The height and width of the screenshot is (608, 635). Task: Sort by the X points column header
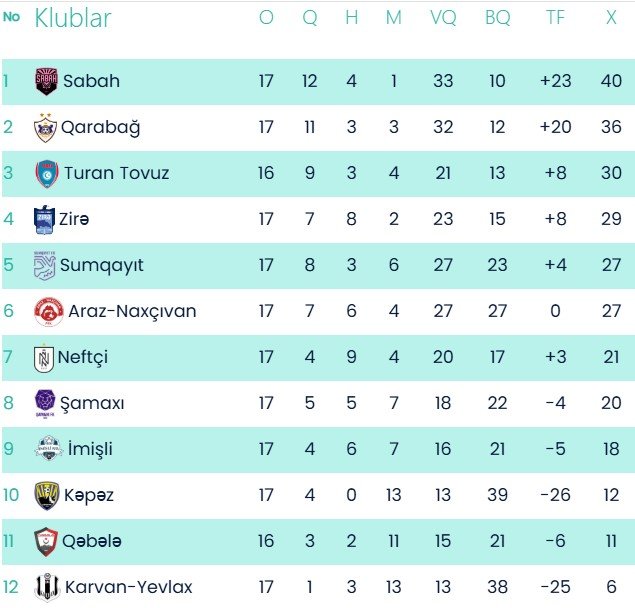click(x=610, y=18)
